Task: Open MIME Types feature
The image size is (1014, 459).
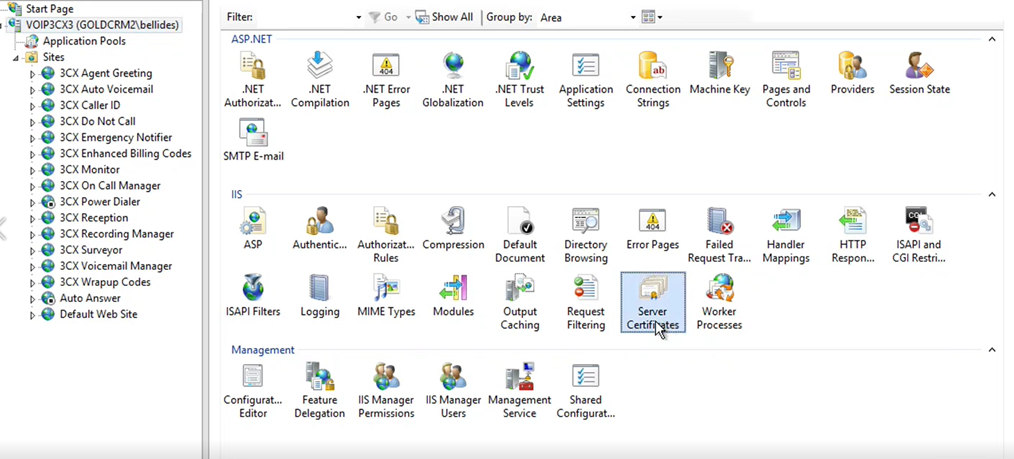Action: [386, 296]
